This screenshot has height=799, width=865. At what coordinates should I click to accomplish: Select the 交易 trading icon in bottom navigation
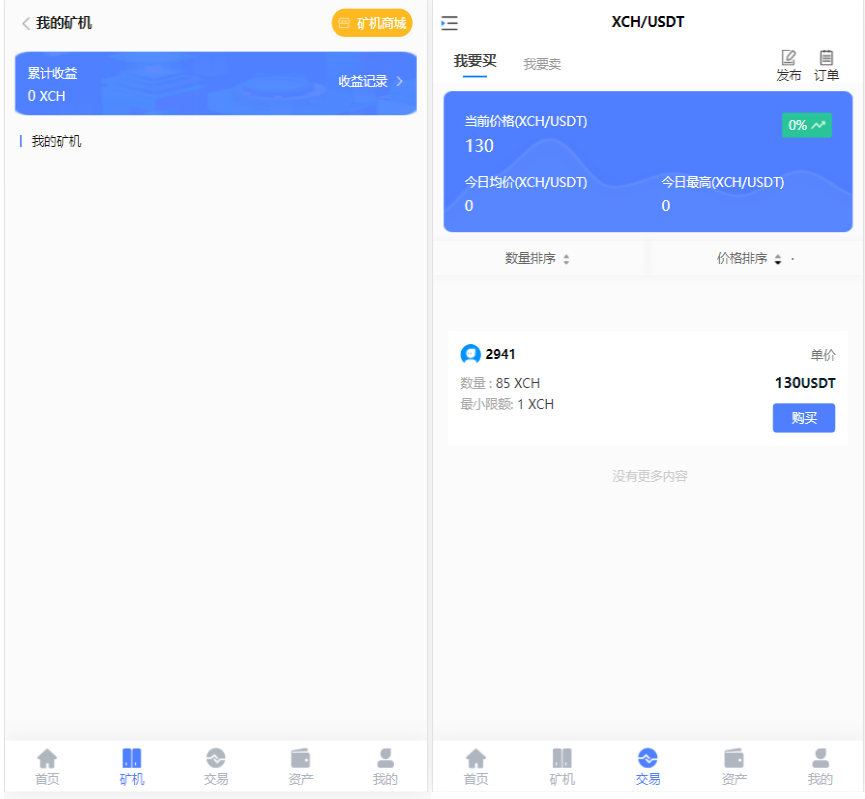pyautogui.click(x=647, y=765)
